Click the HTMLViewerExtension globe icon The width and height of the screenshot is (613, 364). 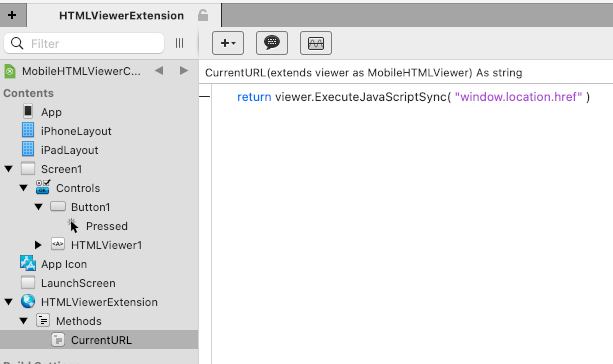click(28, 301)
